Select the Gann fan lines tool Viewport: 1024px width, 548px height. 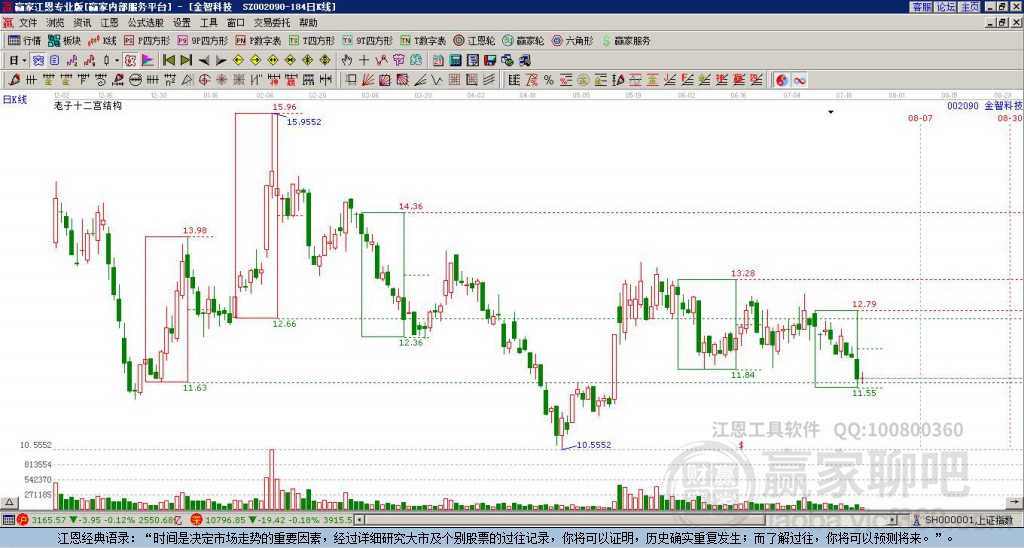click(368, 80)
